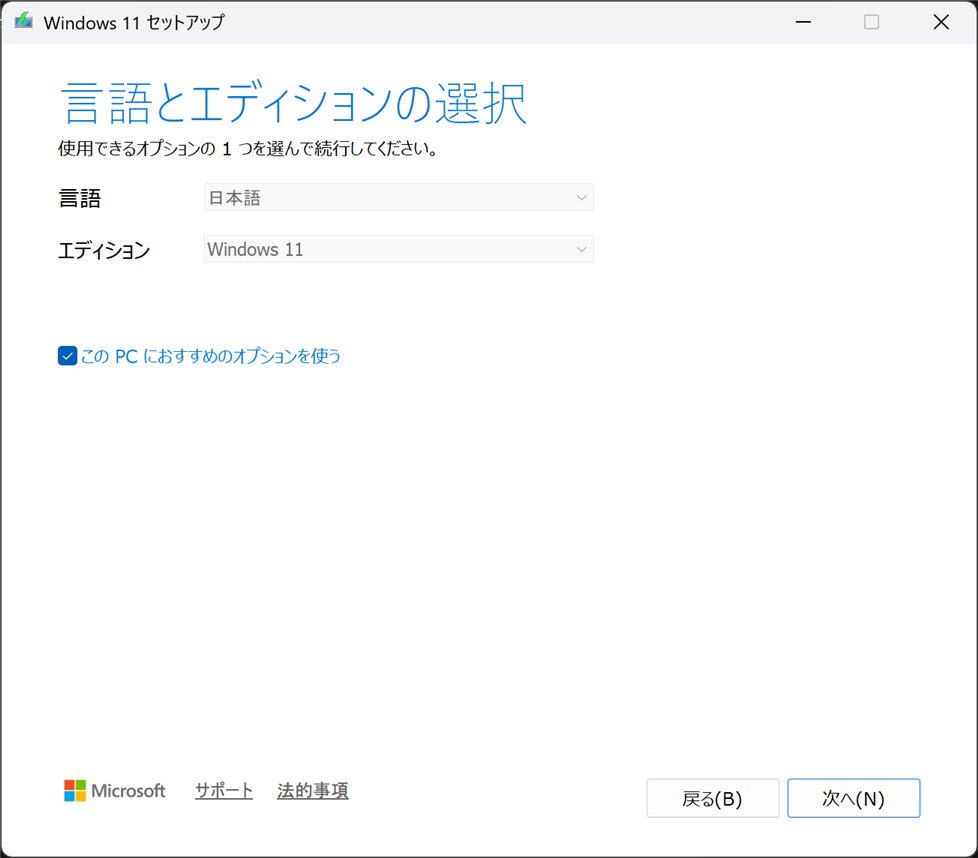Click the 戻る(B) button
This screenshot has width=978, height=858.
(712, 798)
